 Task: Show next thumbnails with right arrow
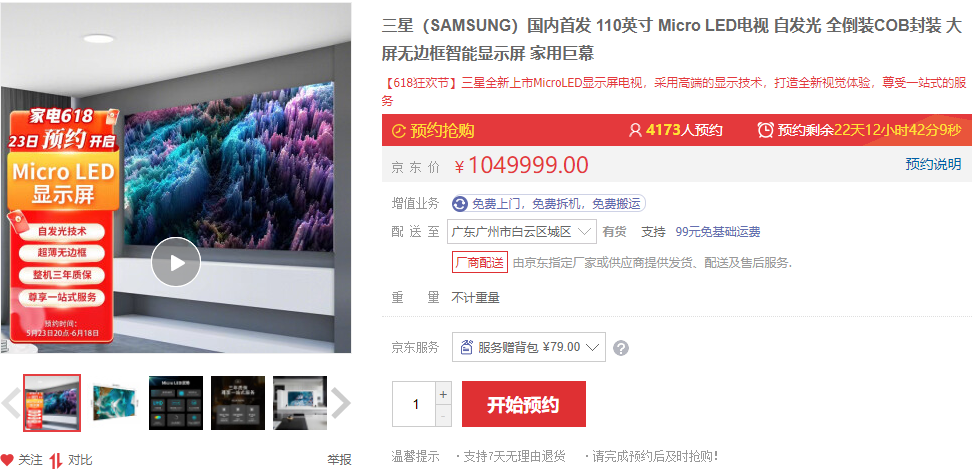[x=340, y=403]
